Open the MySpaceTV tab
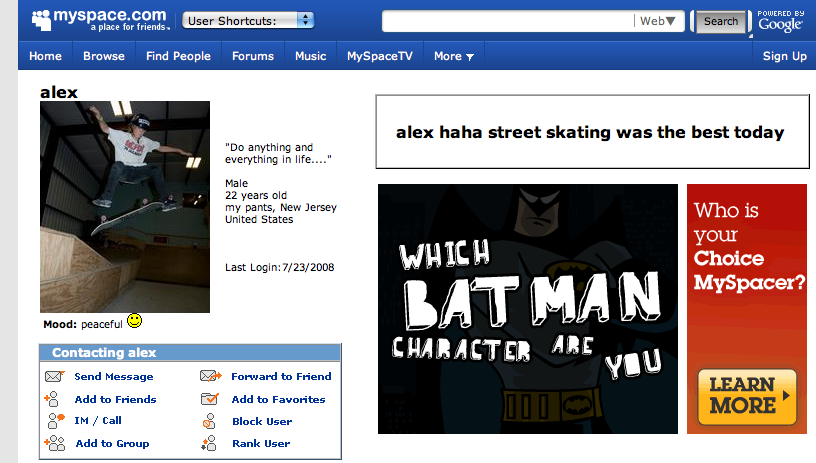This screenshot has width=816, height=463. 380,56
